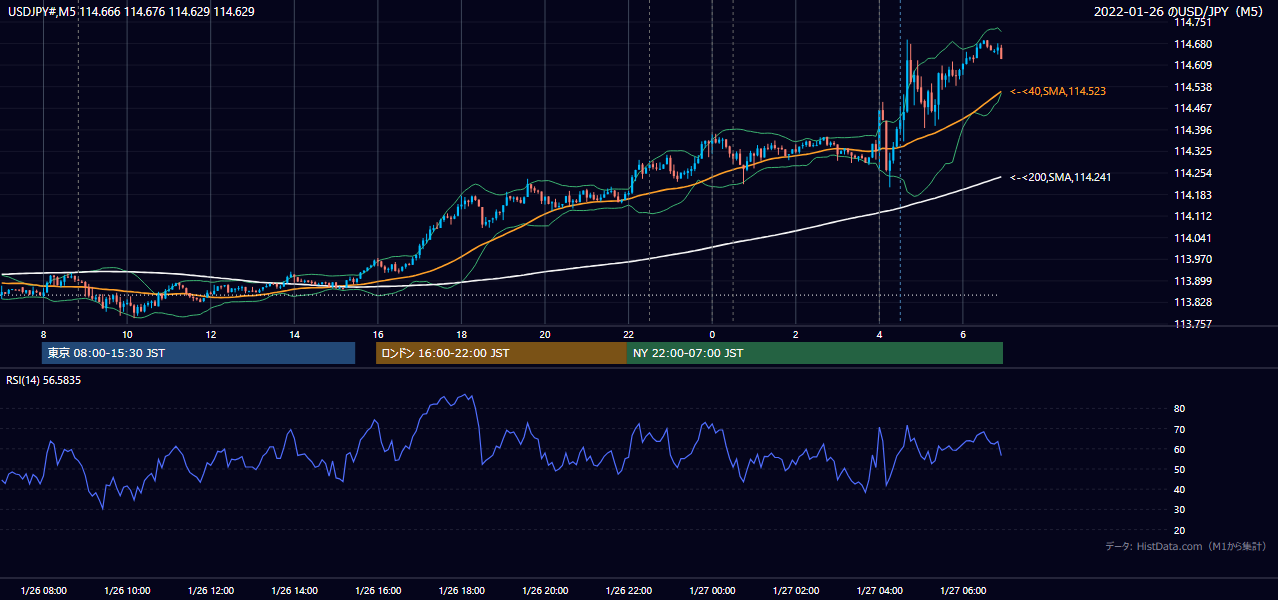Image resolution: width=1278 pixels, height=600 pixels.
Task: Click the RSI(14) 56.5835 indicator label
Action: click(43, 380)
